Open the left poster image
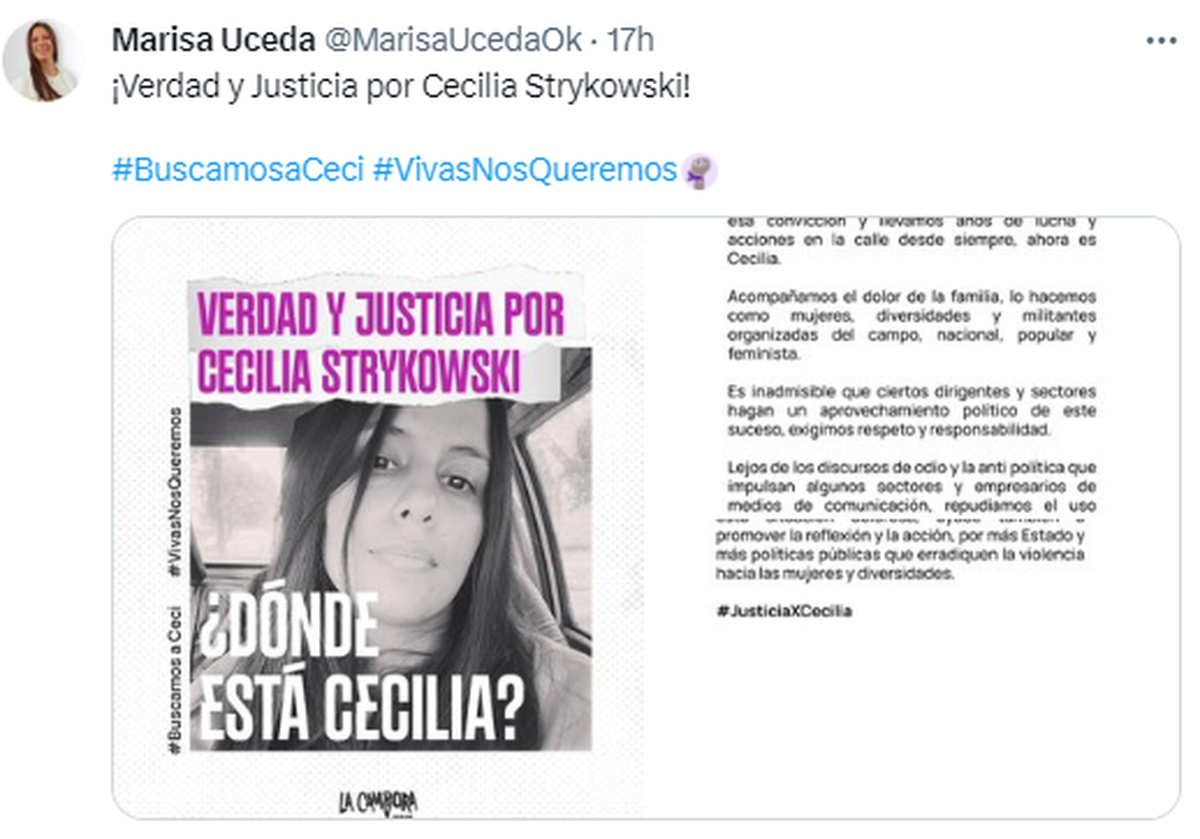 [378, 518]
